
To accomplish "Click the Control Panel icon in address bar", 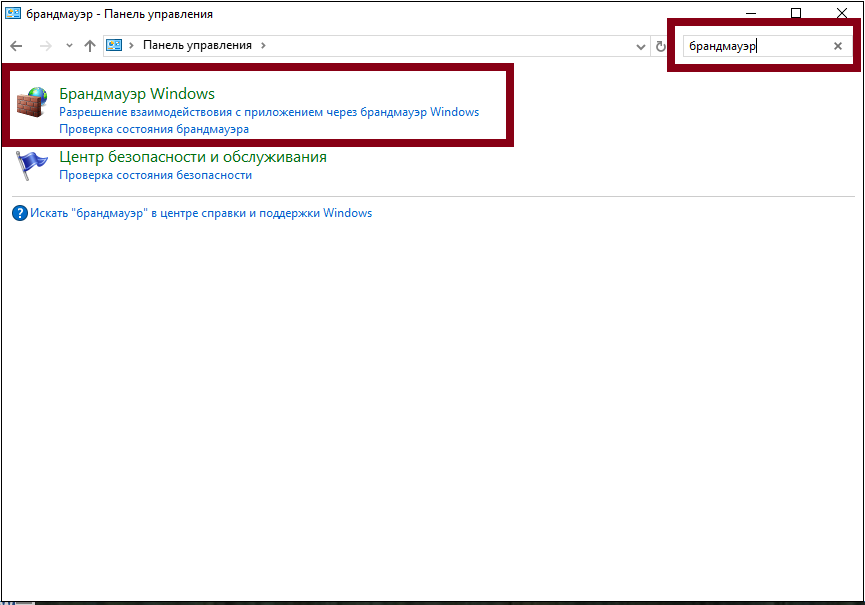I will click(114, 46).
